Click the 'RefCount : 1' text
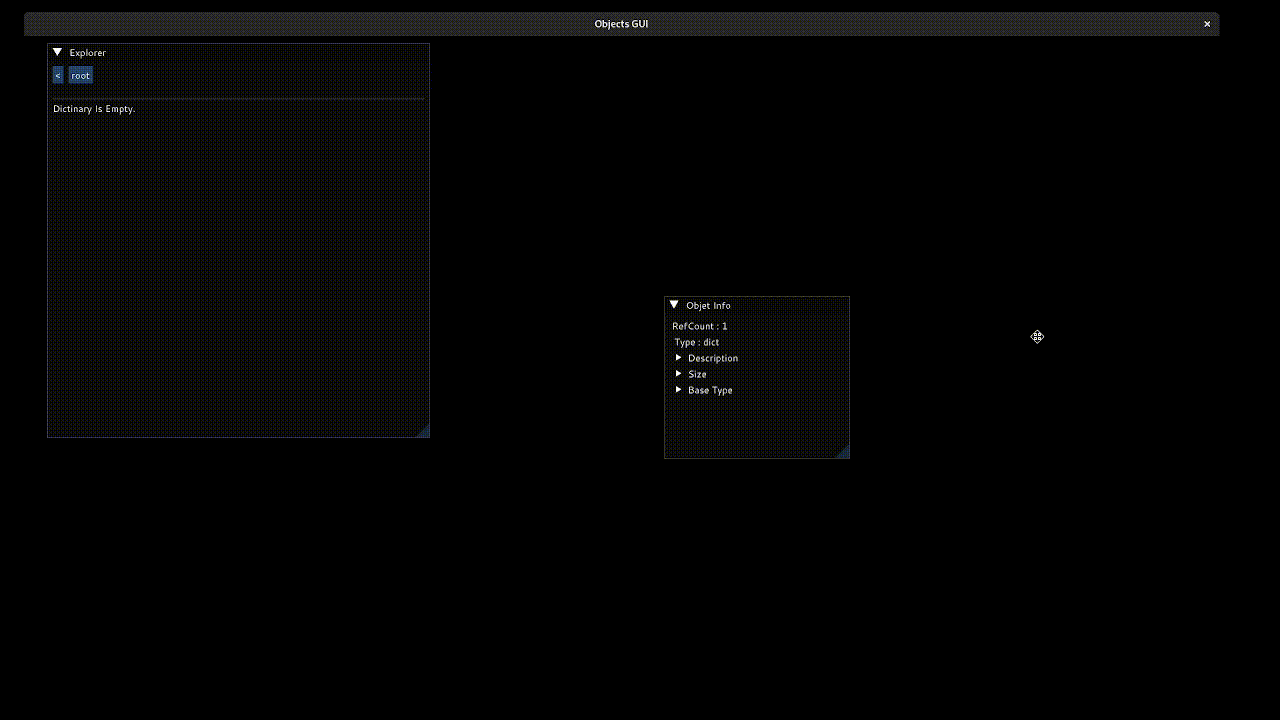This screenshot has height=720, width=1280. [700, 326]
